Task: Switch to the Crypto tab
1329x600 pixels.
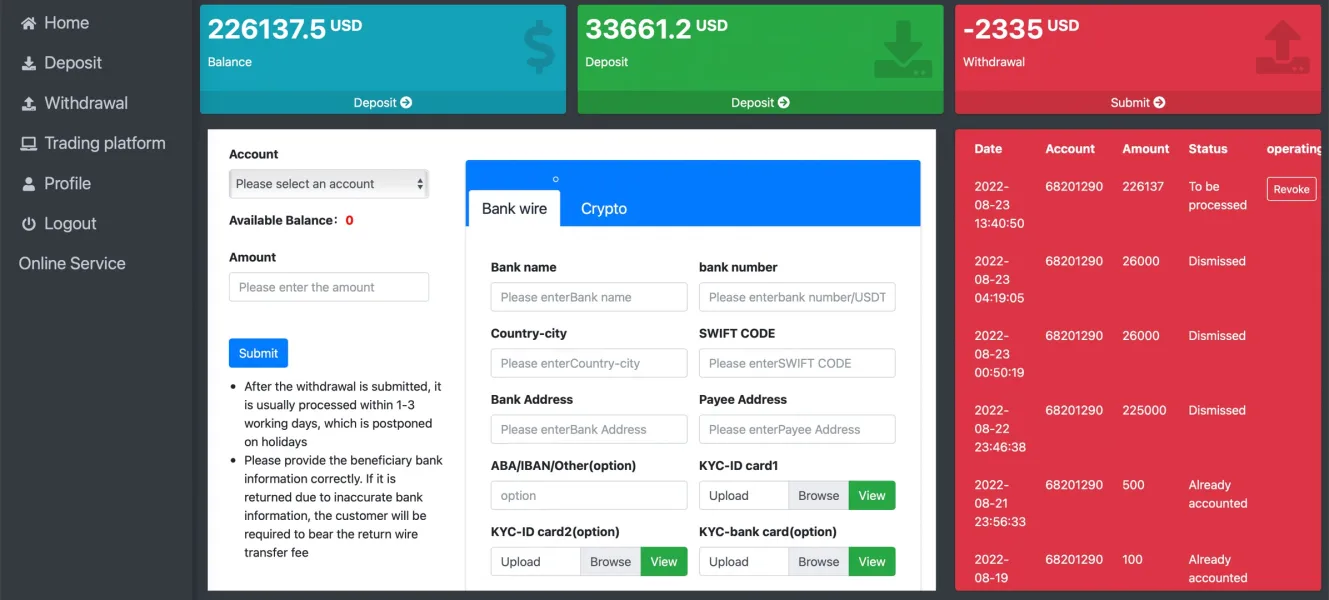Action: [x=604, y=209]
